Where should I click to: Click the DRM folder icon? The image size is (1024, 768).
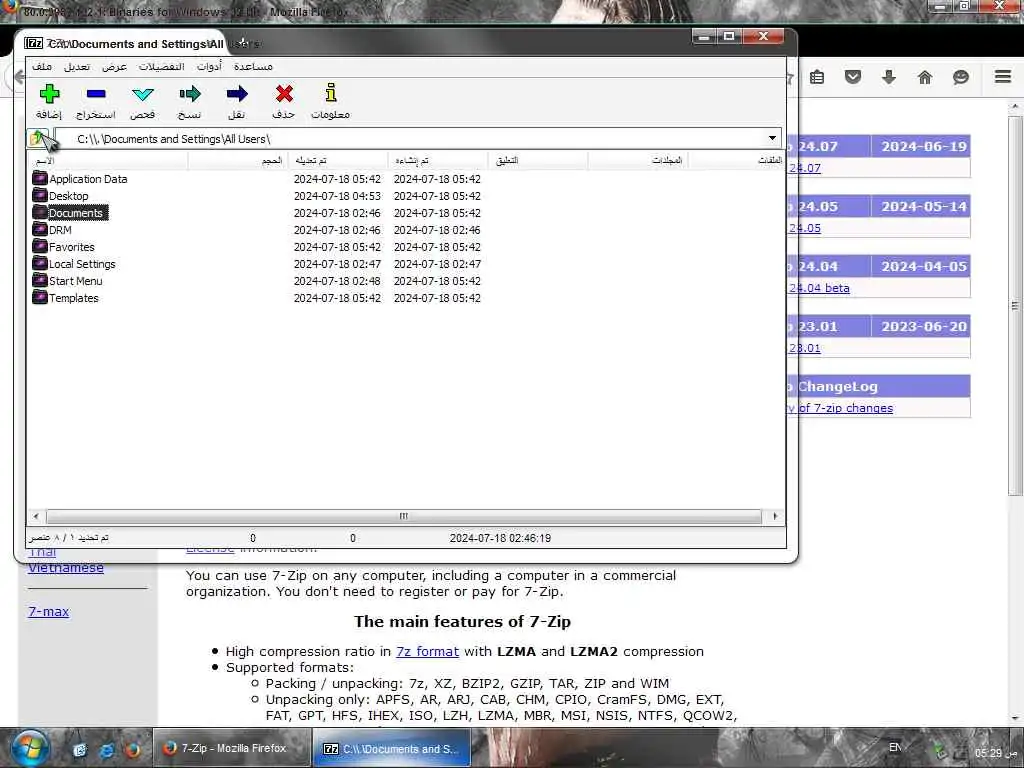40,229
